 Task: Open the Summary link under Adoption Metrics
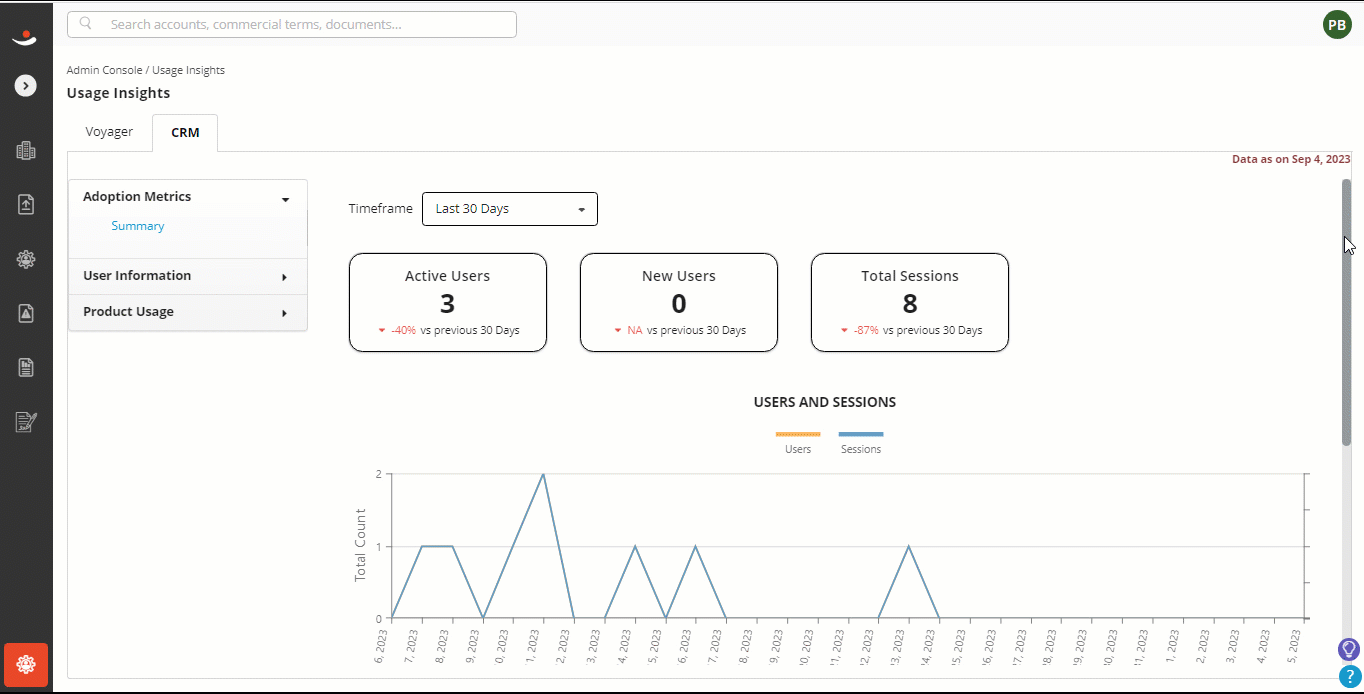(x=138, y=226)
